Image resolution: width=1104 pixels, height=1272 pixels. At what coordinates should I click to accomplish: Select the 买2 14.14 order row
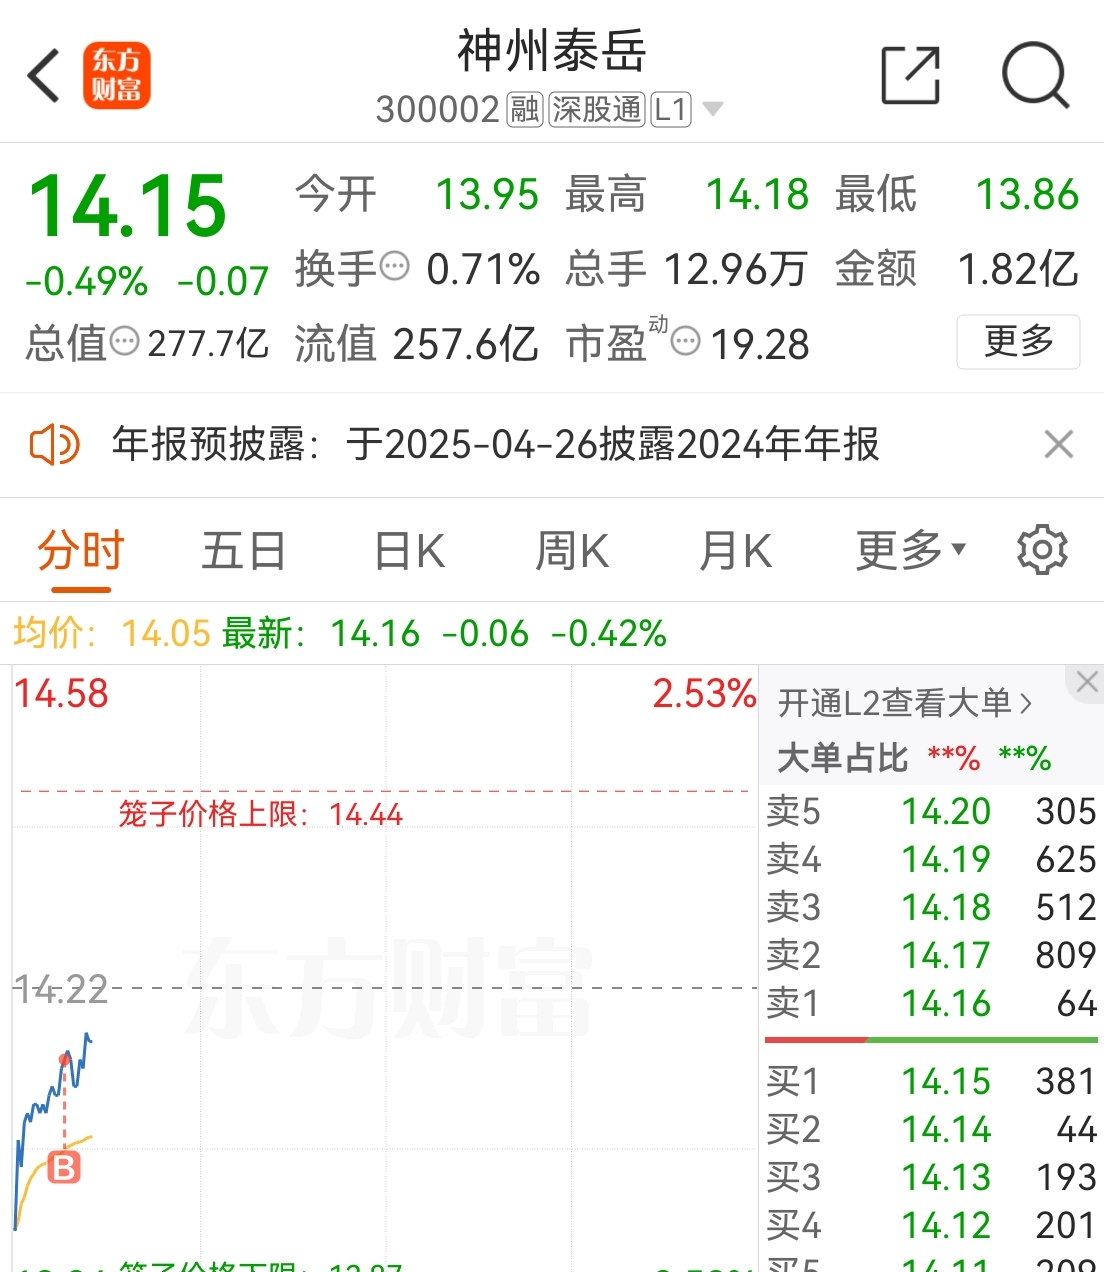click(x=931, y=1129)
